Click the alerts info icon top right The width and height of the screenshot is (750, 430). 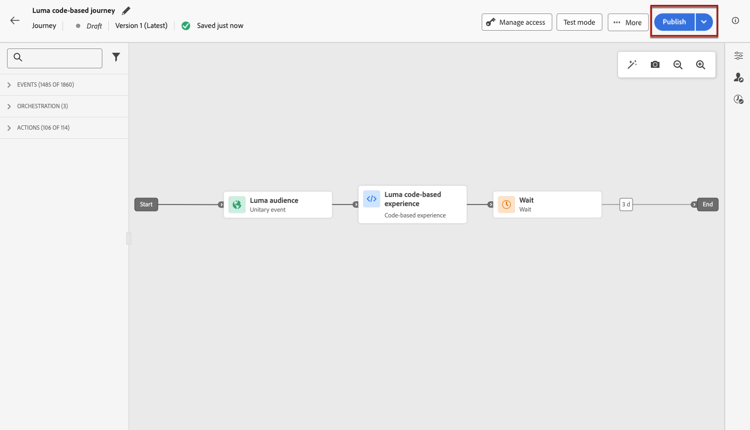pyautogui.click(x=735, y=21)
